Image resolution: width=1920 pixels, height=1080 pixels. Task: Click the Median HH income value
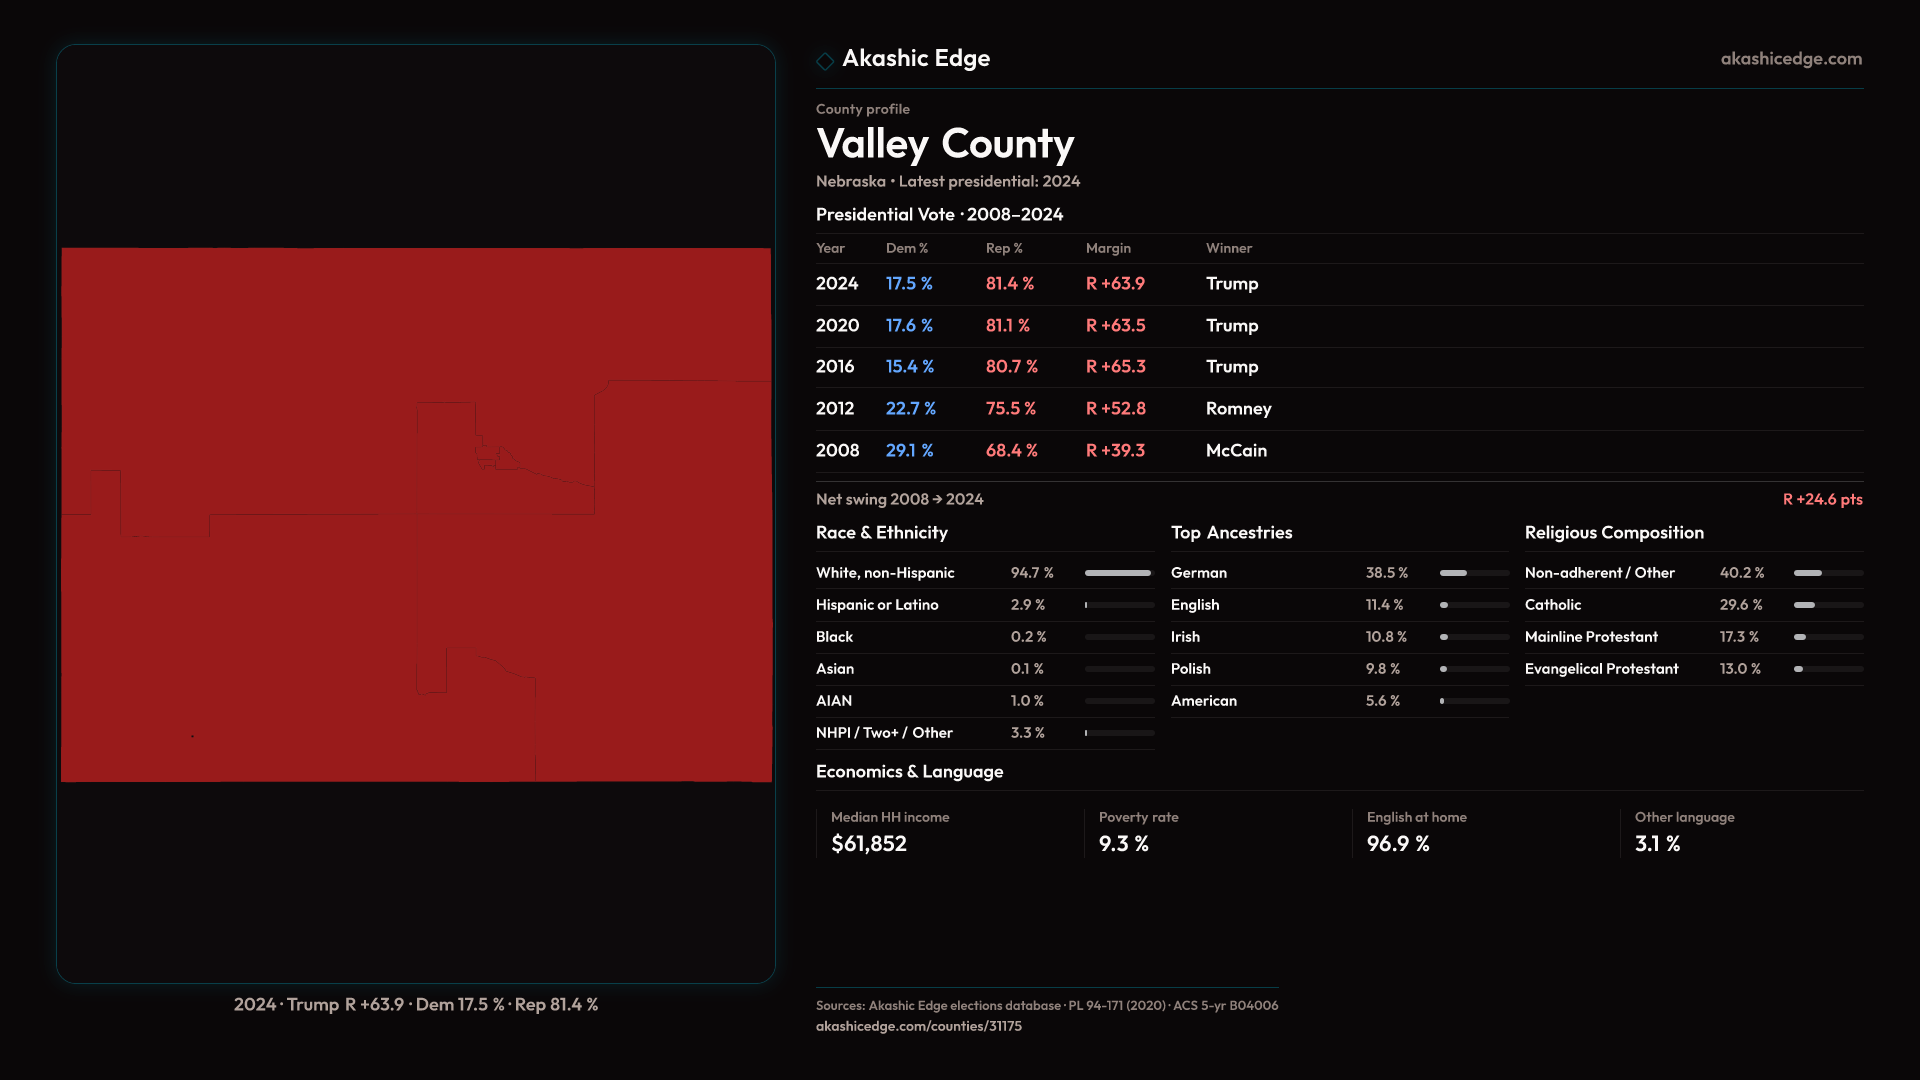click(x=869, y=844)
